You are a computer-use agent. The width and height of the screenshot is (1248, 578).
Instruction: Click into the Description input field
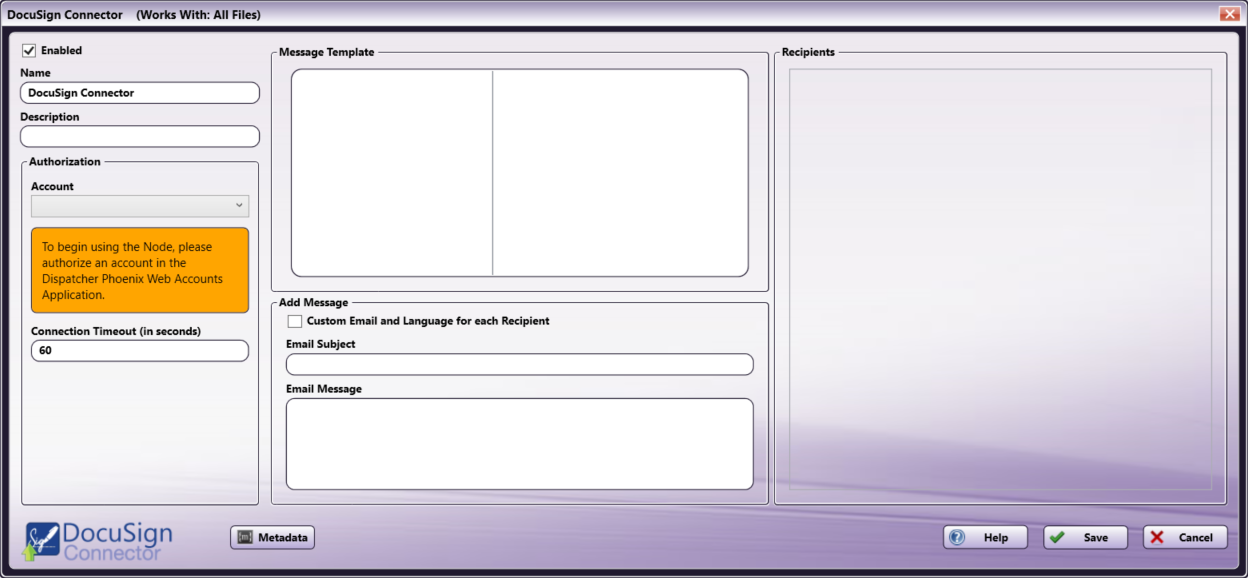(x=140, y=136)
